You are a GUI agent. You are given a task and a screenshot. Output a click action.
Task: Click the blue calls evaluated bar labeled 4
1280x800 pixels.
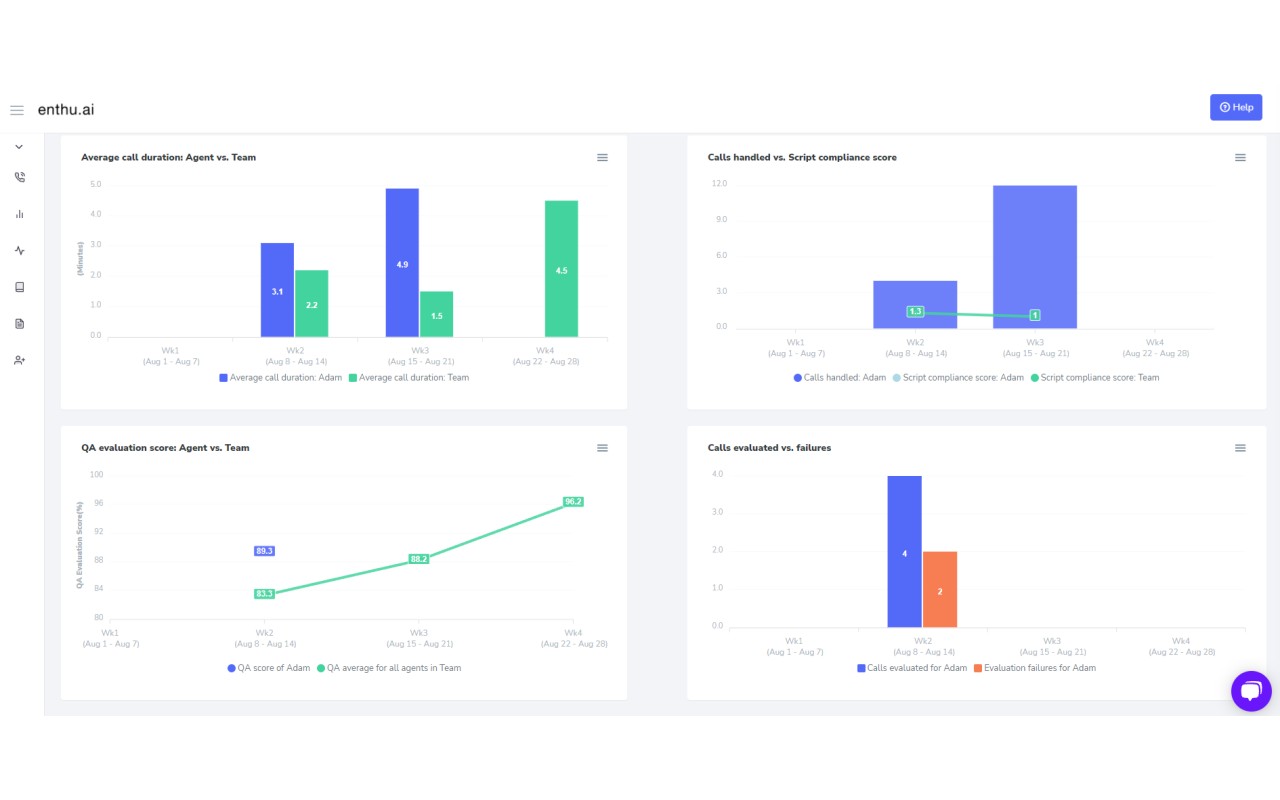[904, 552]
